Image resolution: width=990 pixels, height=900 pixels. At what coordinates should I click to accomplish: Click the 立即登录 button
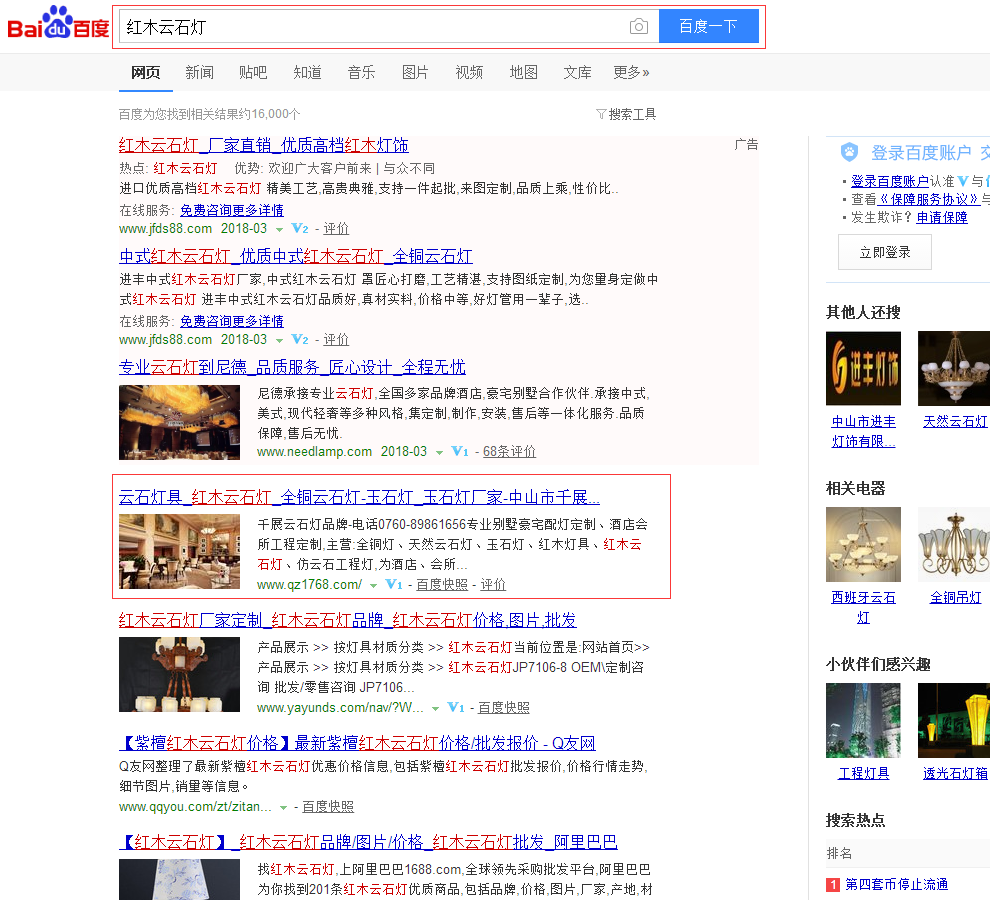[884, 252]
